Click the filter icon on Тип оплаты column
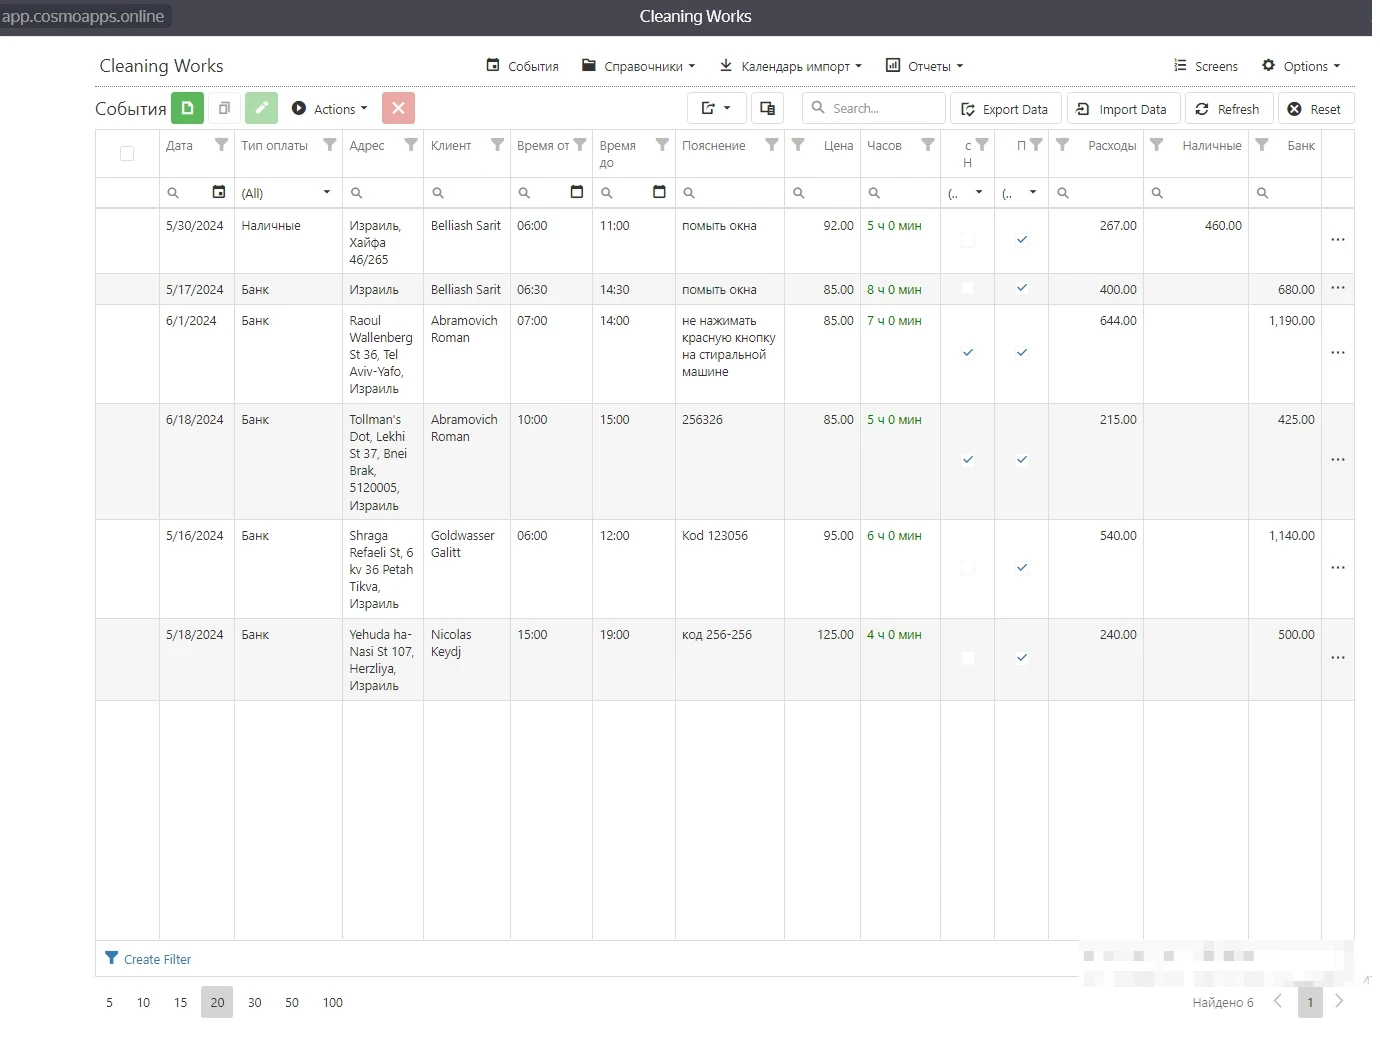This screenshot has height=1040, width=1380. click(x=329, y=145)
